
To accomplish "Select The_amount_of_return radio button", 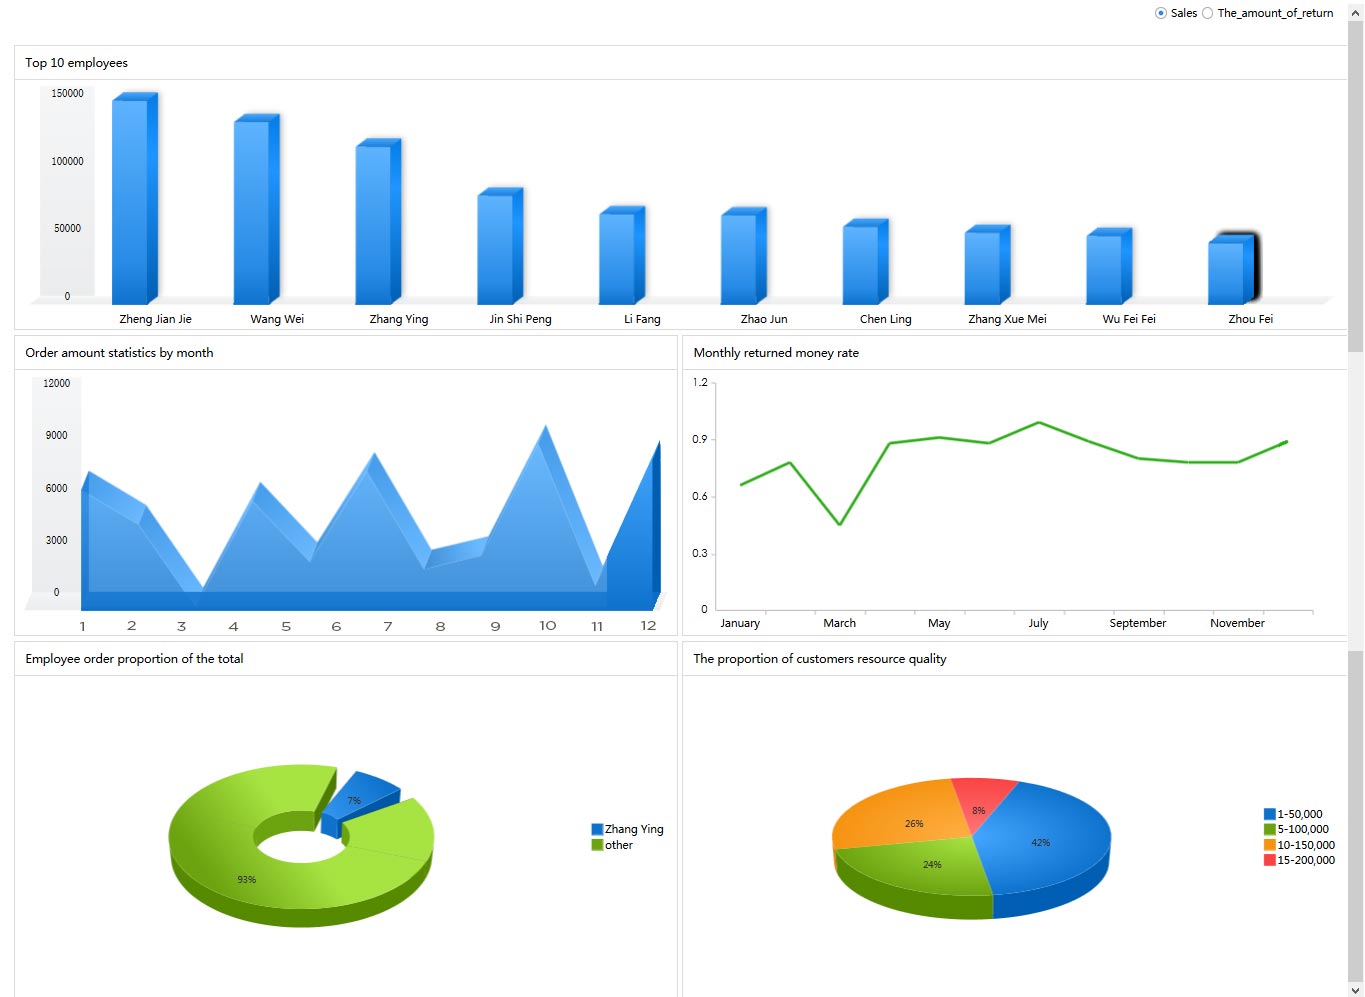I will (x=1208, y=13).
